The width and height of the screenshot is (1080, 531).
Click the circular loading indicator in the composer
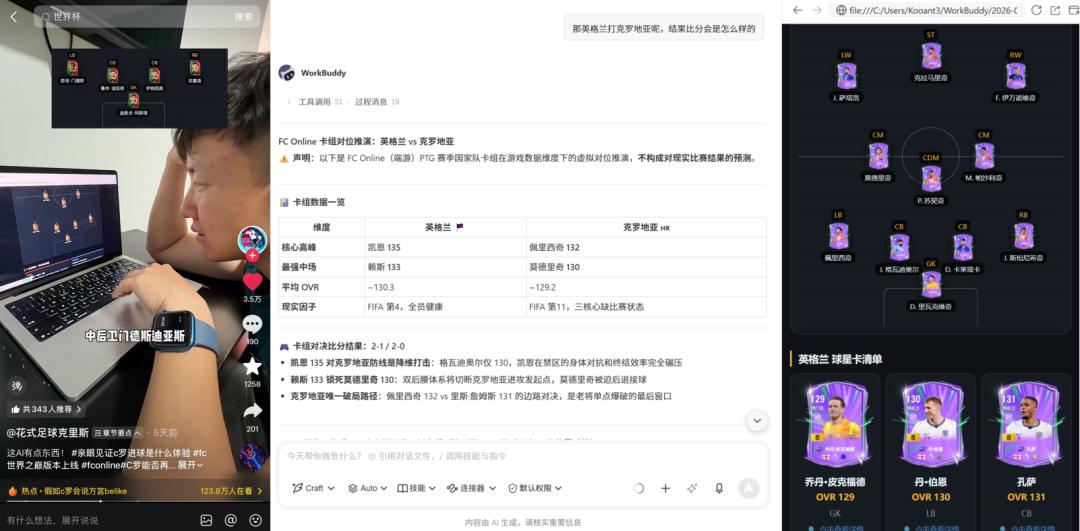[638, 488]
